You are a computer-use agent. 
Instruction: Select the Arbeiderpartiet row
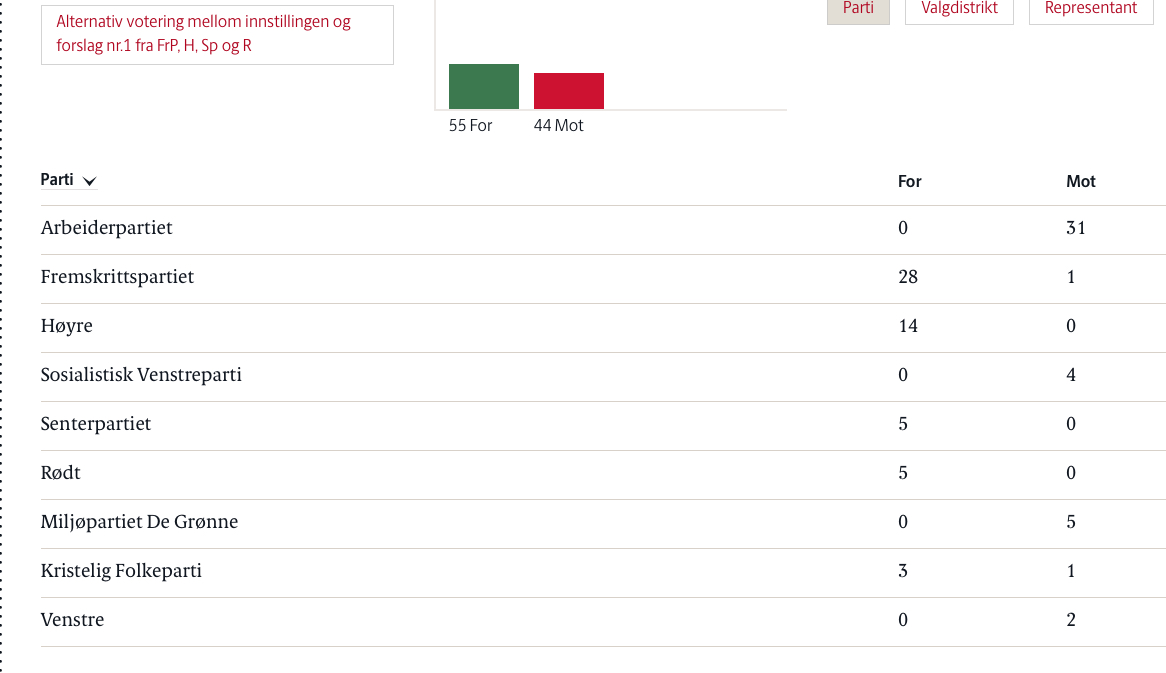click(x=107, y=228)
